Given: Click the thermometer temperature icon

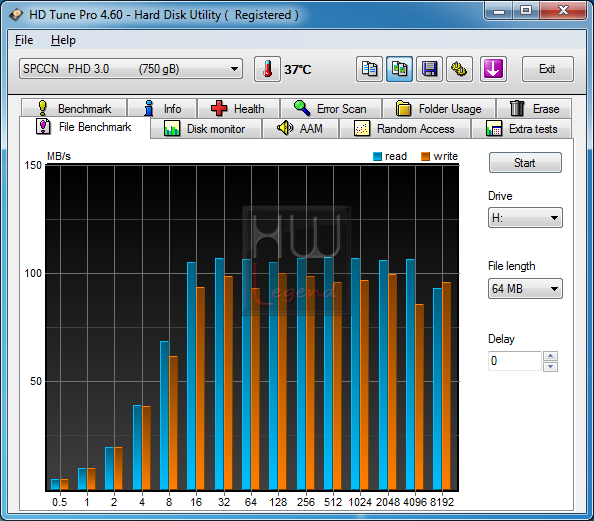Looking at the screenshot, I should point(267,69).
